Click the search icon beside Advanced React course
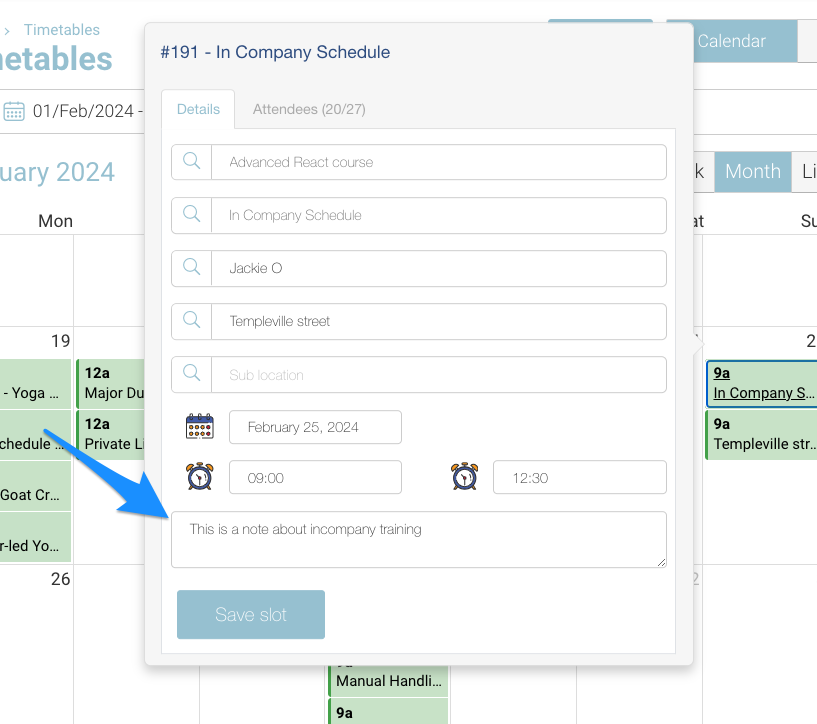 [192, 162]
